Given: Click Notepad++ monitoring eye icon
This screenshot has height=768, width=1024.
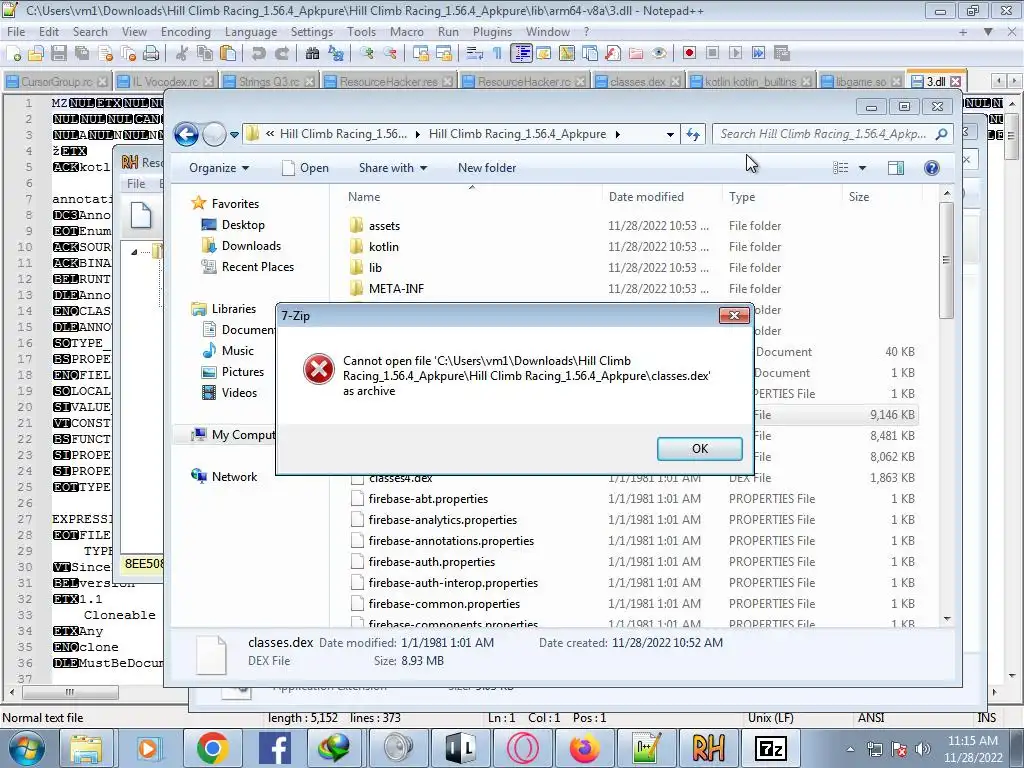Looking at the screenshot, I should click(659, 54).
